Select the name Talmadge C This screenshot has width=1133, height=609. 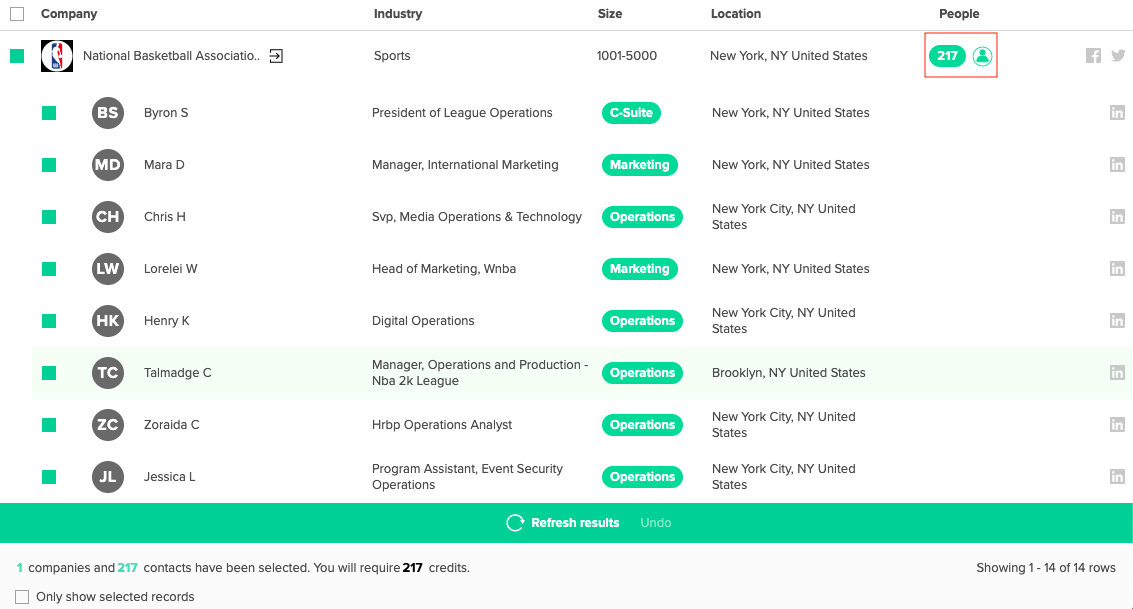click(x=178, y=373)
